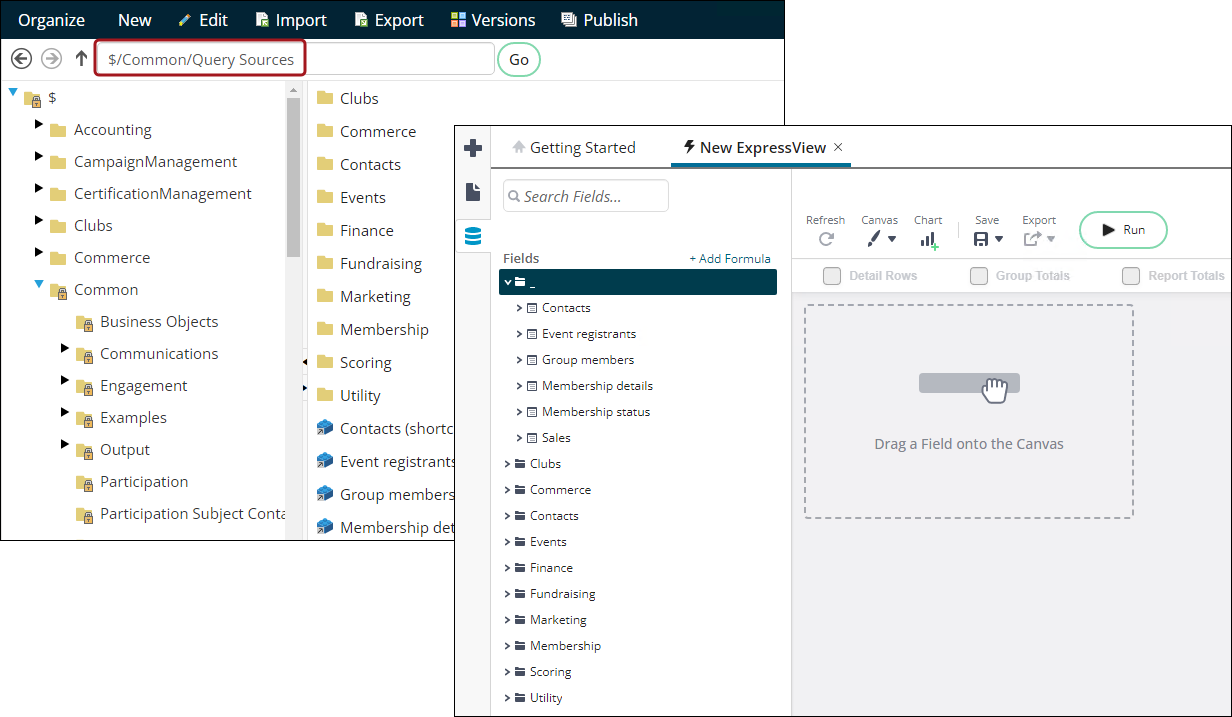Image resolution: width=1232 pixels, height=717 pixels.
Task: Click the Business Objects locked folder icon
Action: [85, 322]
